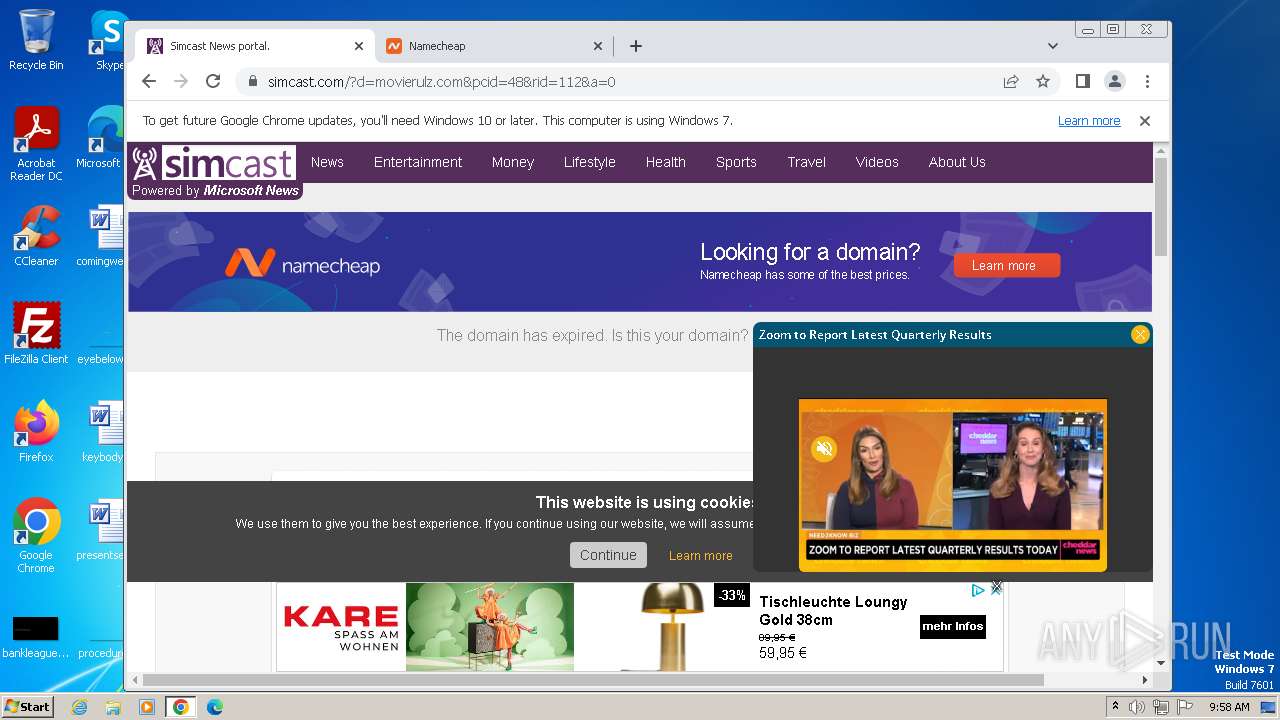The height and width of the screenshot is (720, 1280).
Task: Open Chrome side panel icon
Action: tap(1082, 81)
